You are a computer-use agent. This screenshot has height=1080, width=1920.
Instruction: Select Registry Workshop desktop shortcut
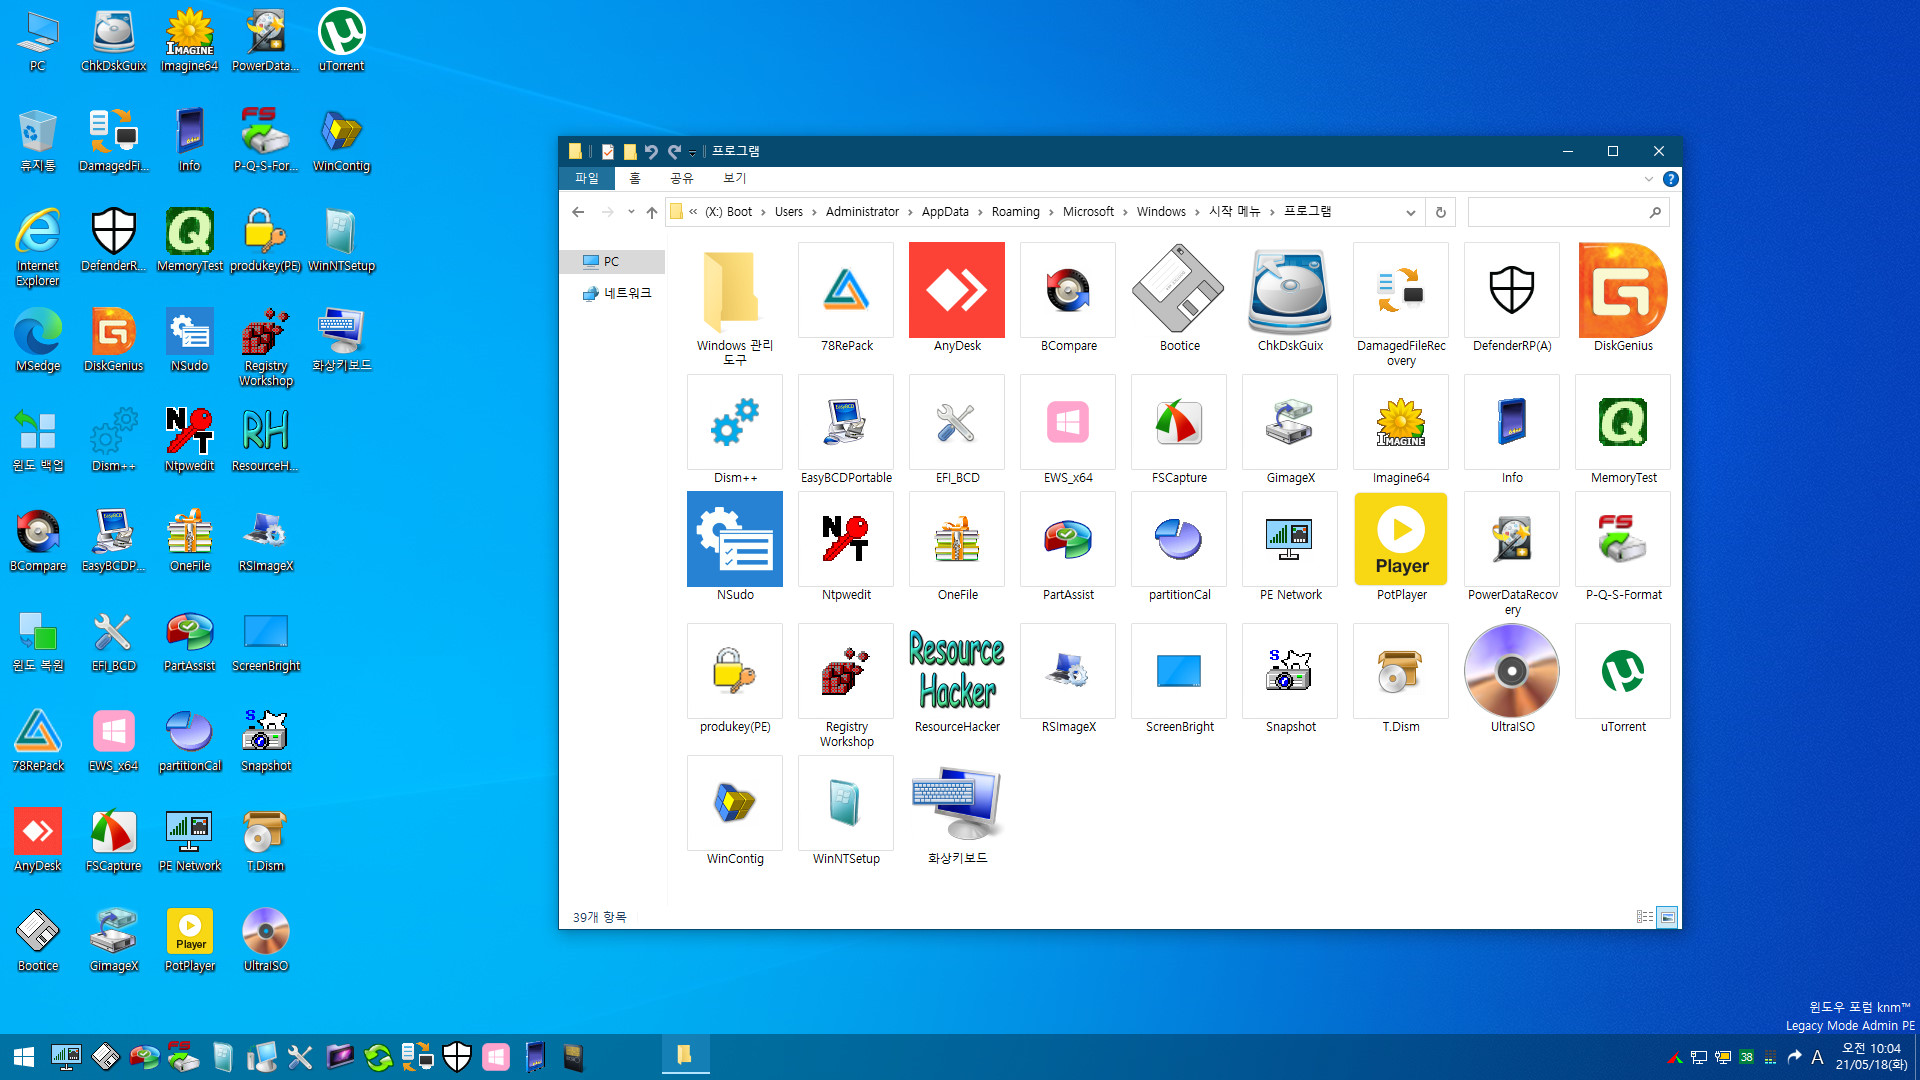coord(265,347)
